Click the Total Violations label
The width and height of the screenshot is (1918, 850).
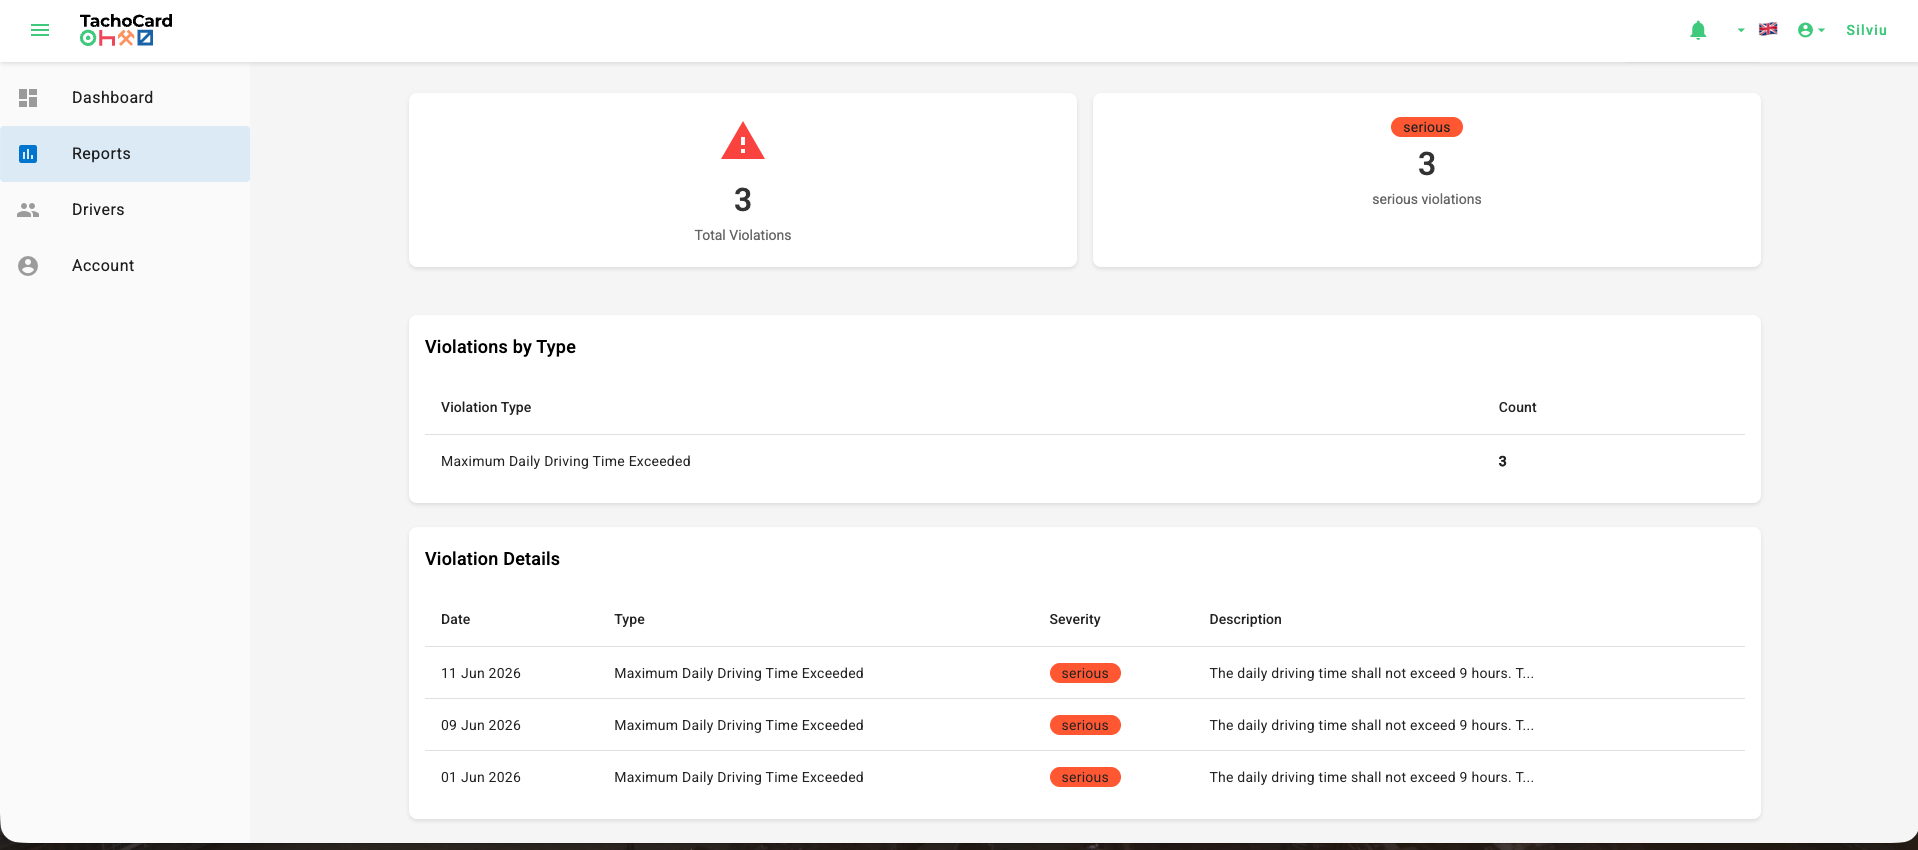(743, 235)
